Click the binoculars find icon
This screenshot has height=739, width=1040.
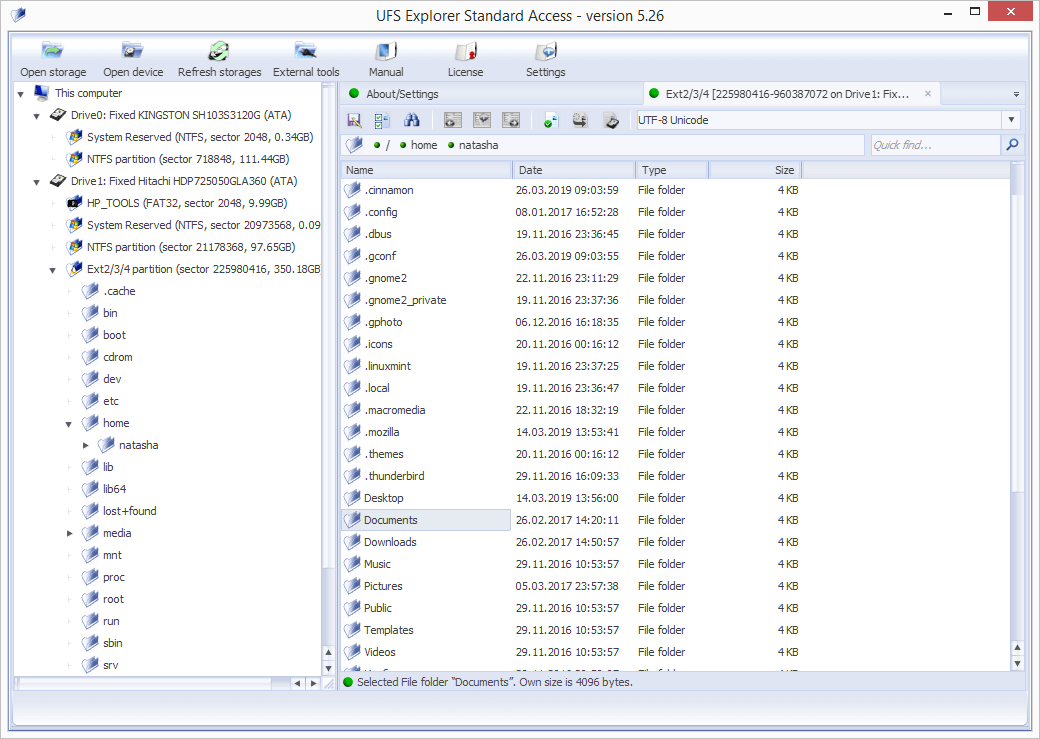pyautogui.click(x=411, y=121)
